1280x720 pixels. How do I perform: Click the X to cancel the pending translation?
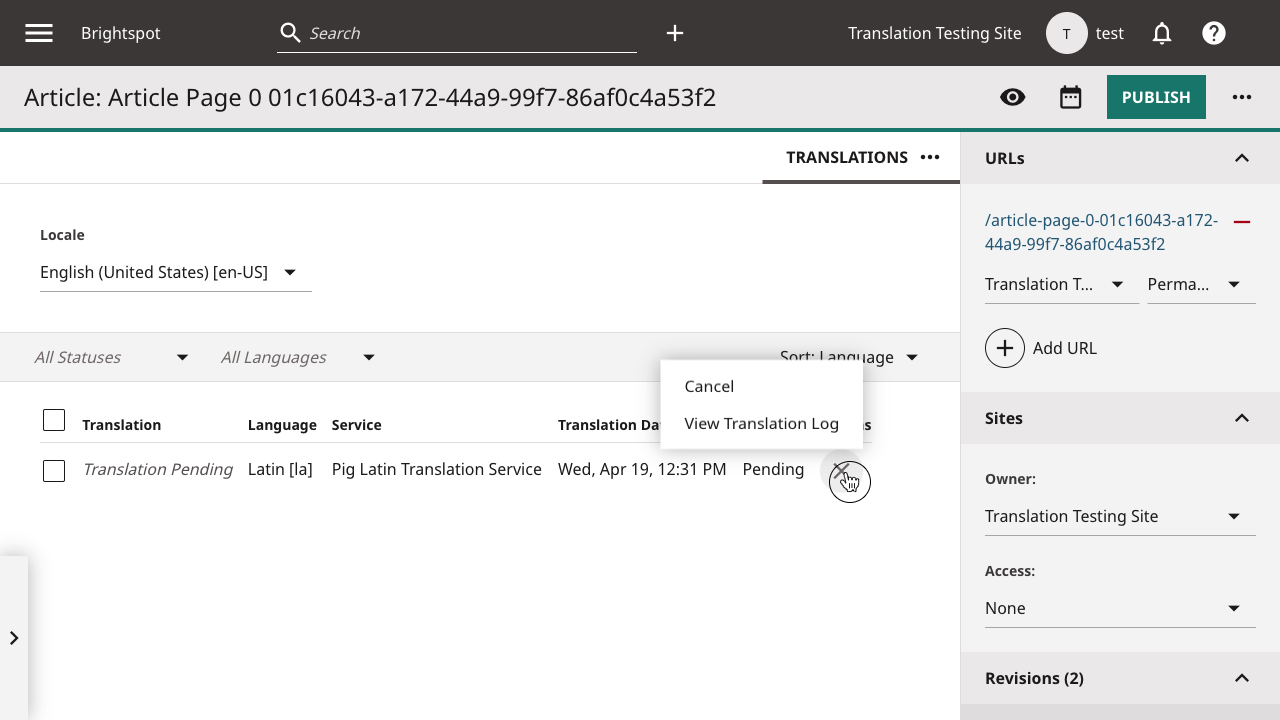coord(849,470)
